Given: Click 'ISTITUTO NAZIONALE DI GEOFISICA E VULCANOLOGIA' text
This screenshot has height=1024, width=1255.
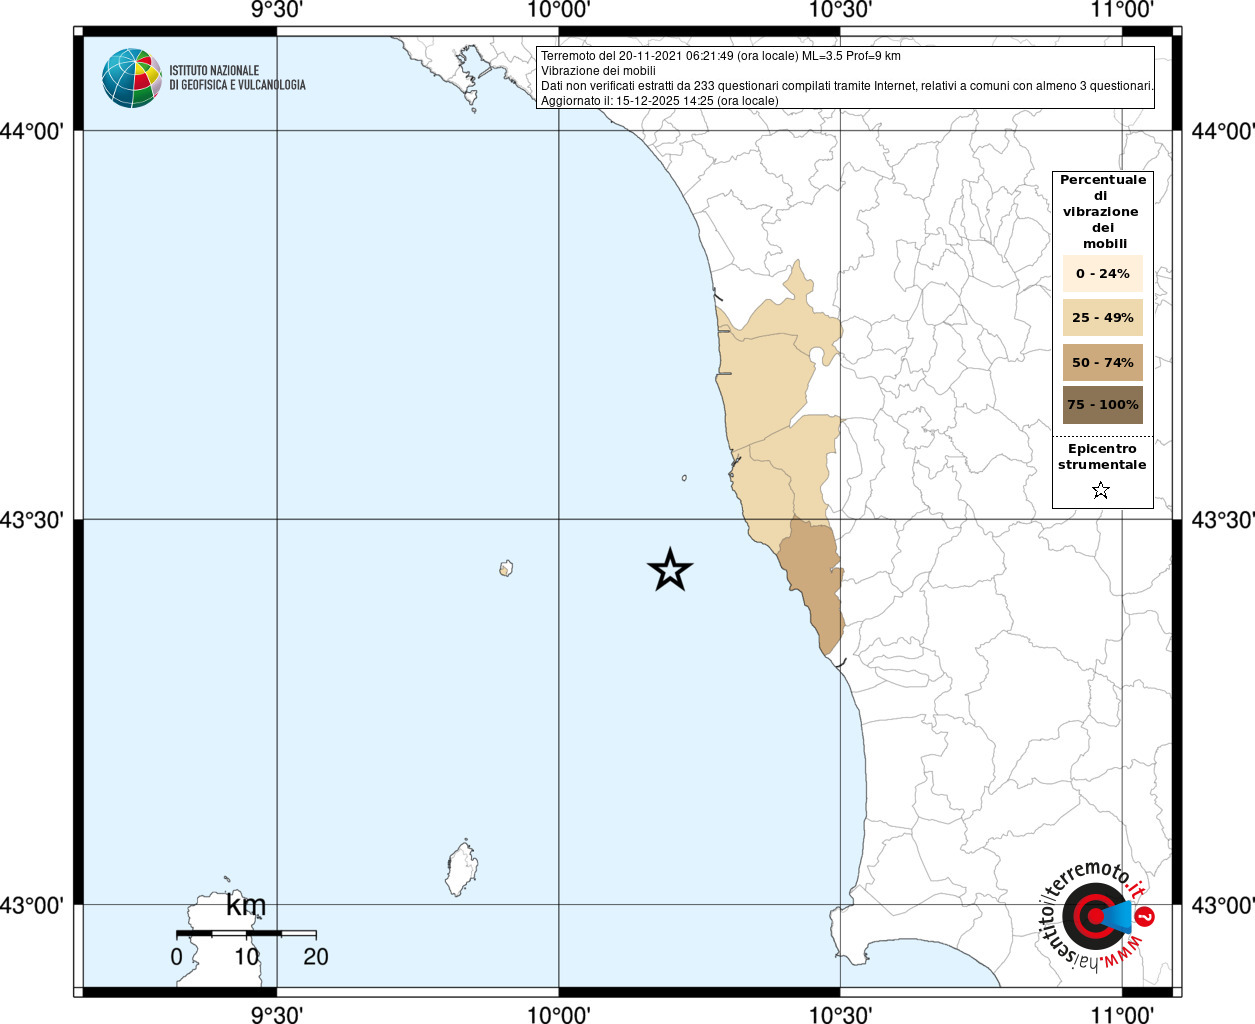Looking at the screenshot, I should pos(237,78).
